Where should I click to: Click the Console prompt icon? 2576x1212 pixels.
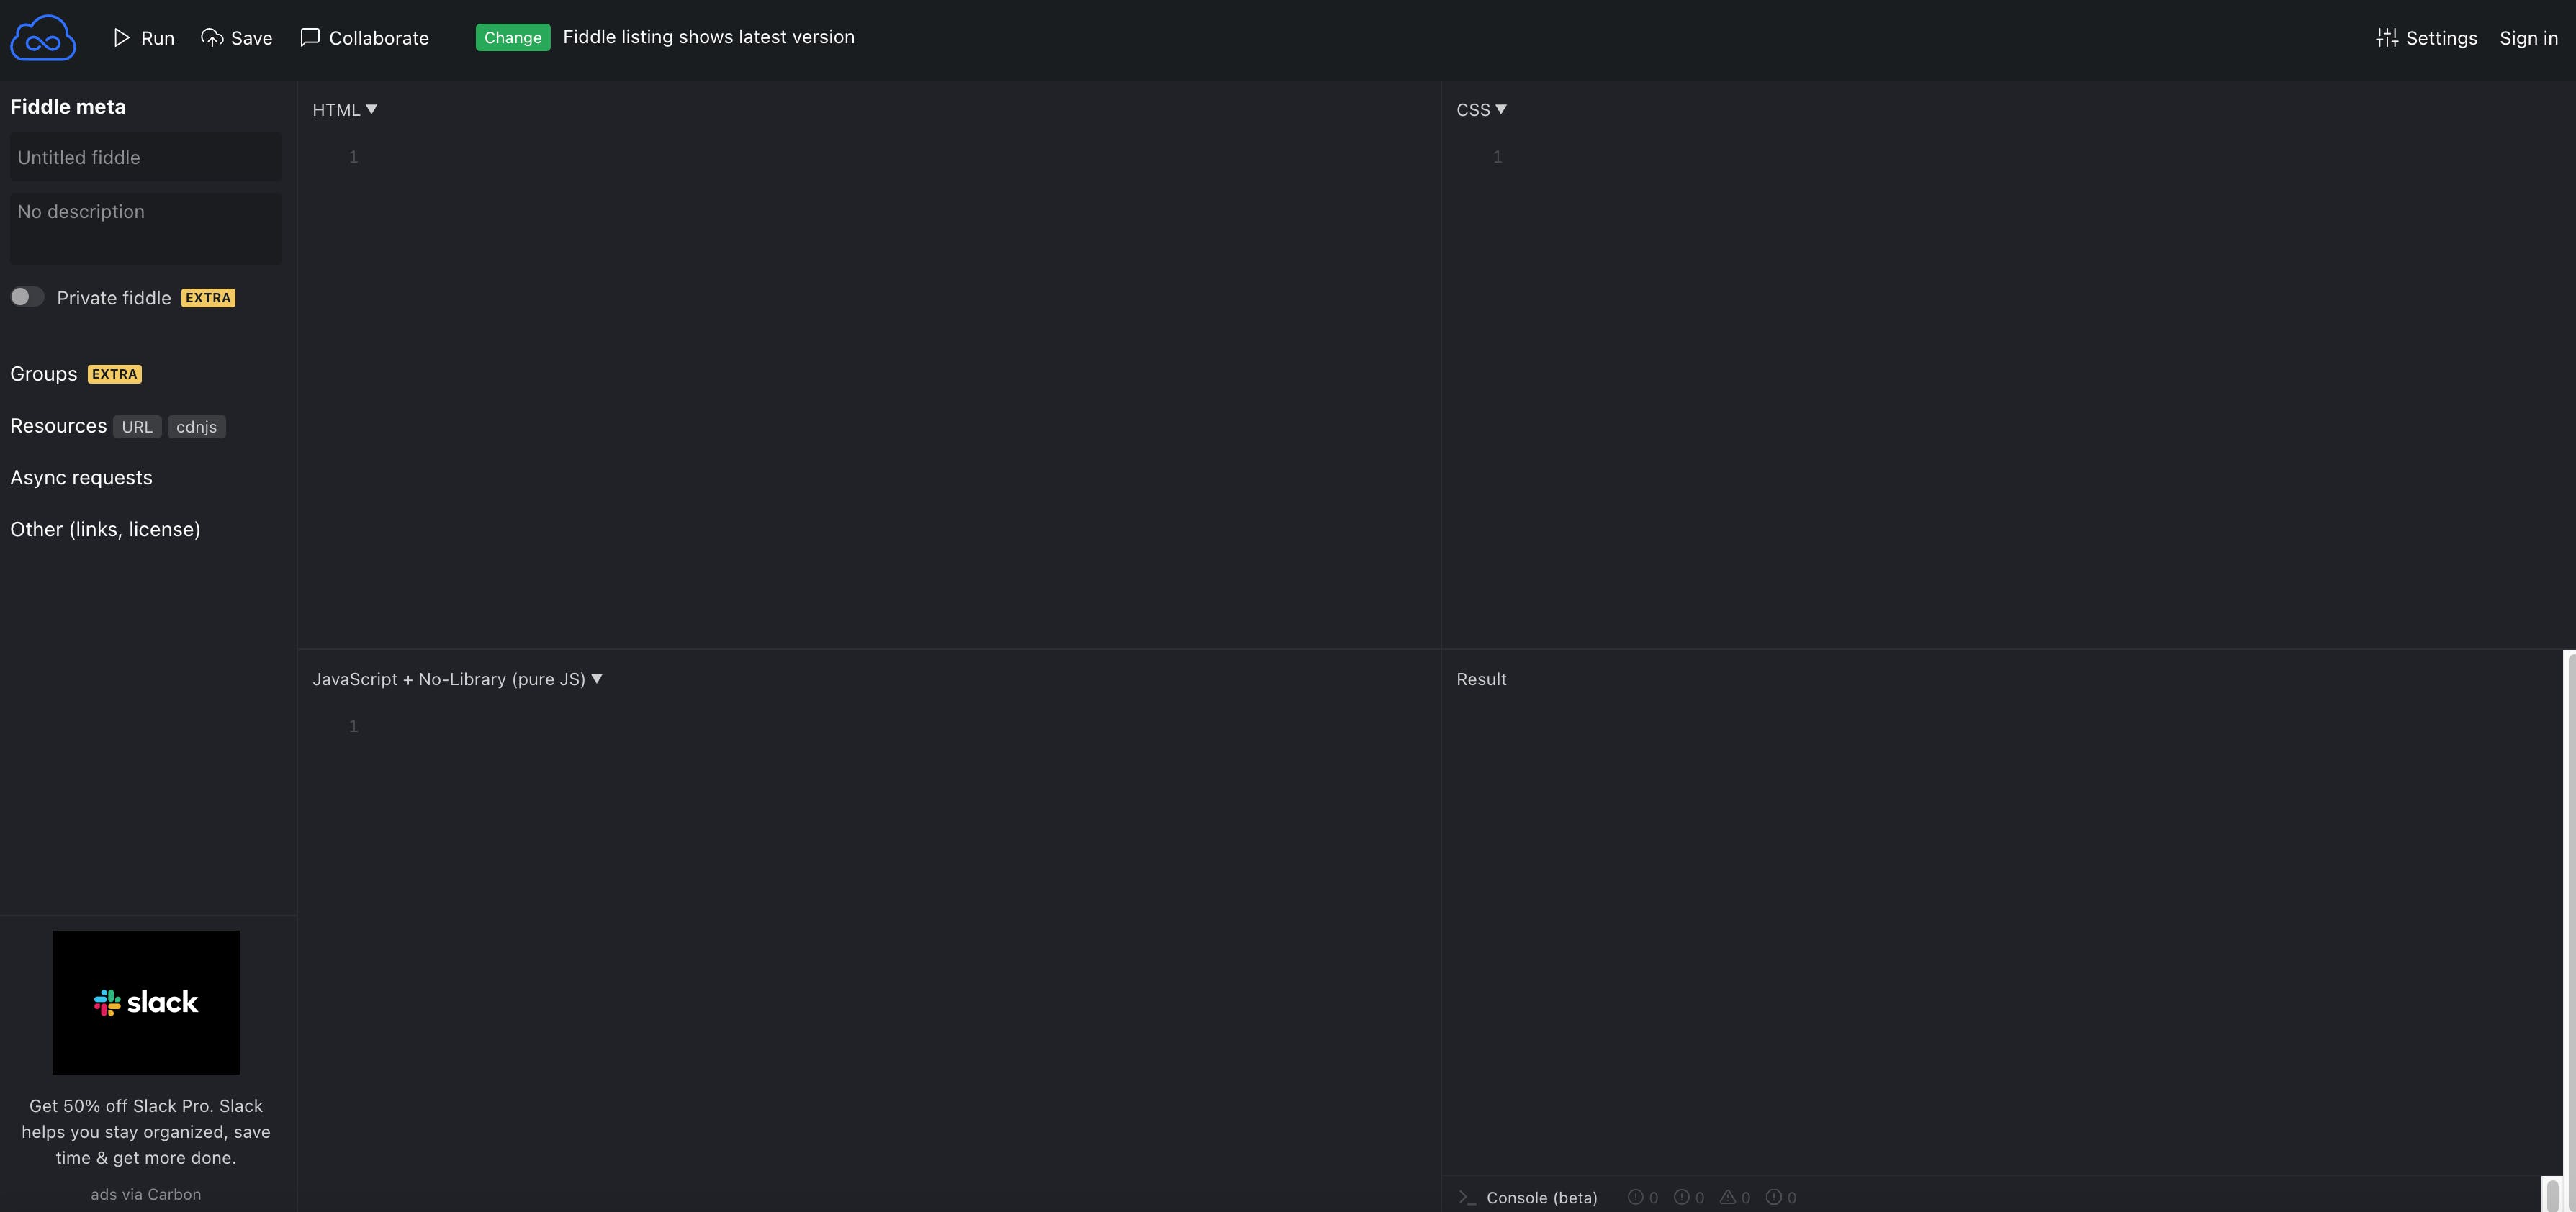click(x=1467, y=1197)
